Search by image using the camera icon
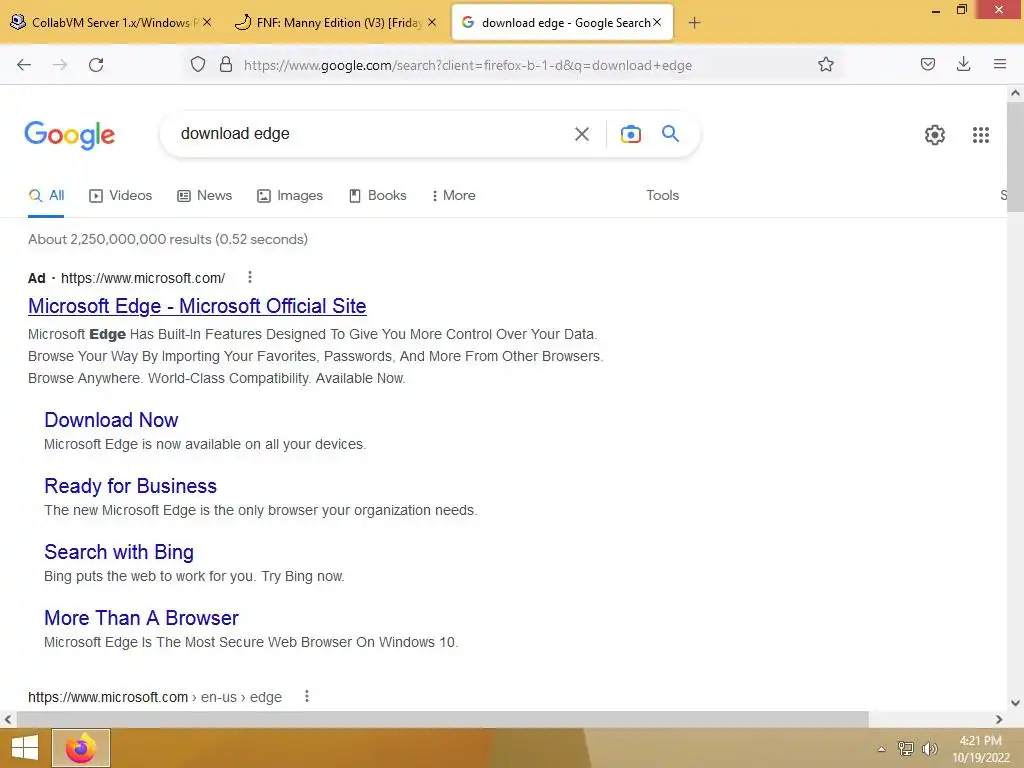 click(630, 134)
